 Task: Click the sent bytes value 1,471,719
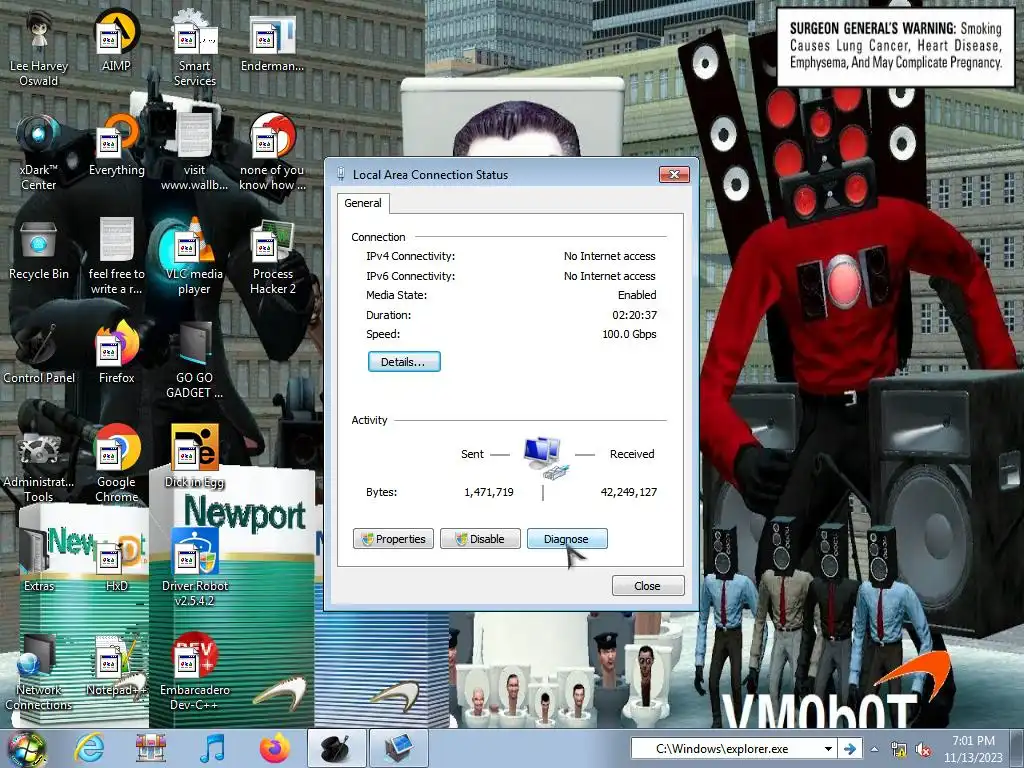(488, 492)
